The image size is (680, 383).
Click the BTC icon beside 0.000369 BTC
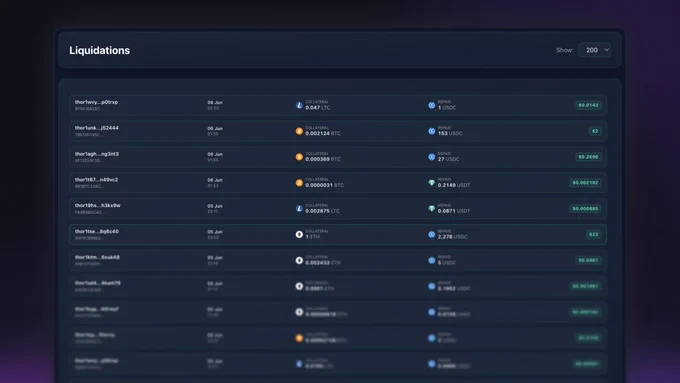click(x=299, y=157)
